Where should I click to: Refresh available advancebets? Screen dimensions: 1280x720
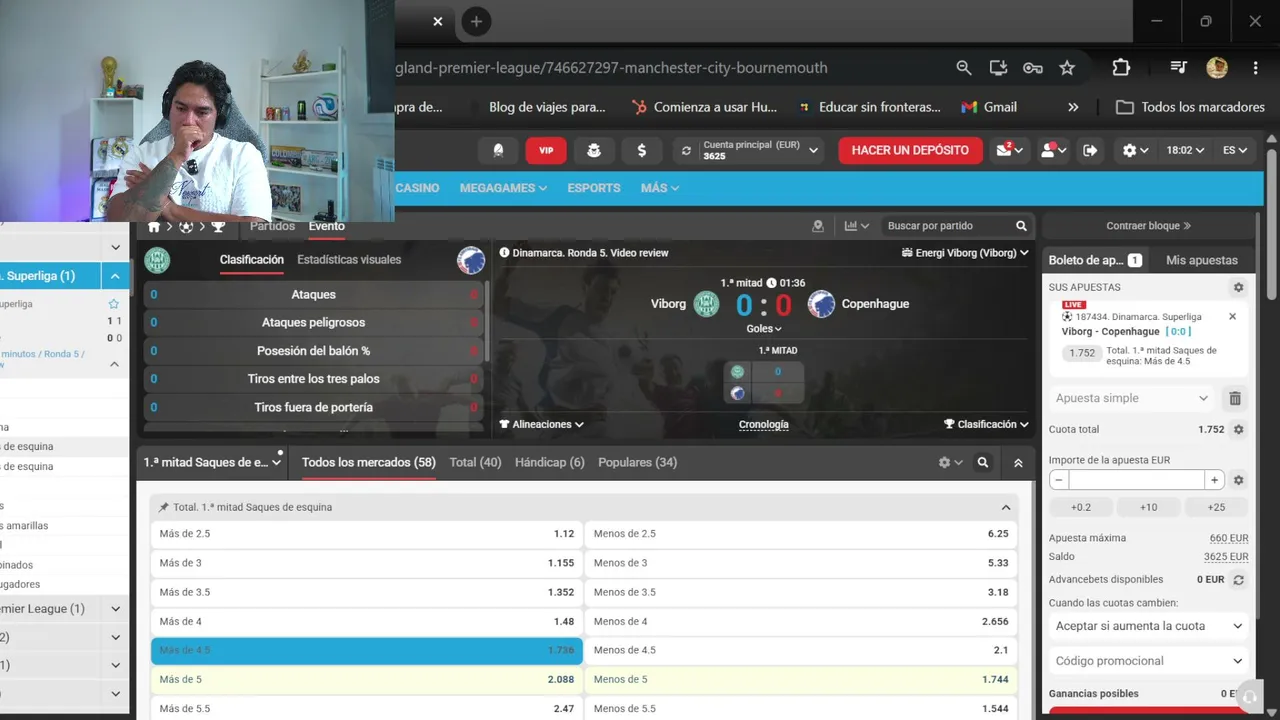[x=1238, y=580]
